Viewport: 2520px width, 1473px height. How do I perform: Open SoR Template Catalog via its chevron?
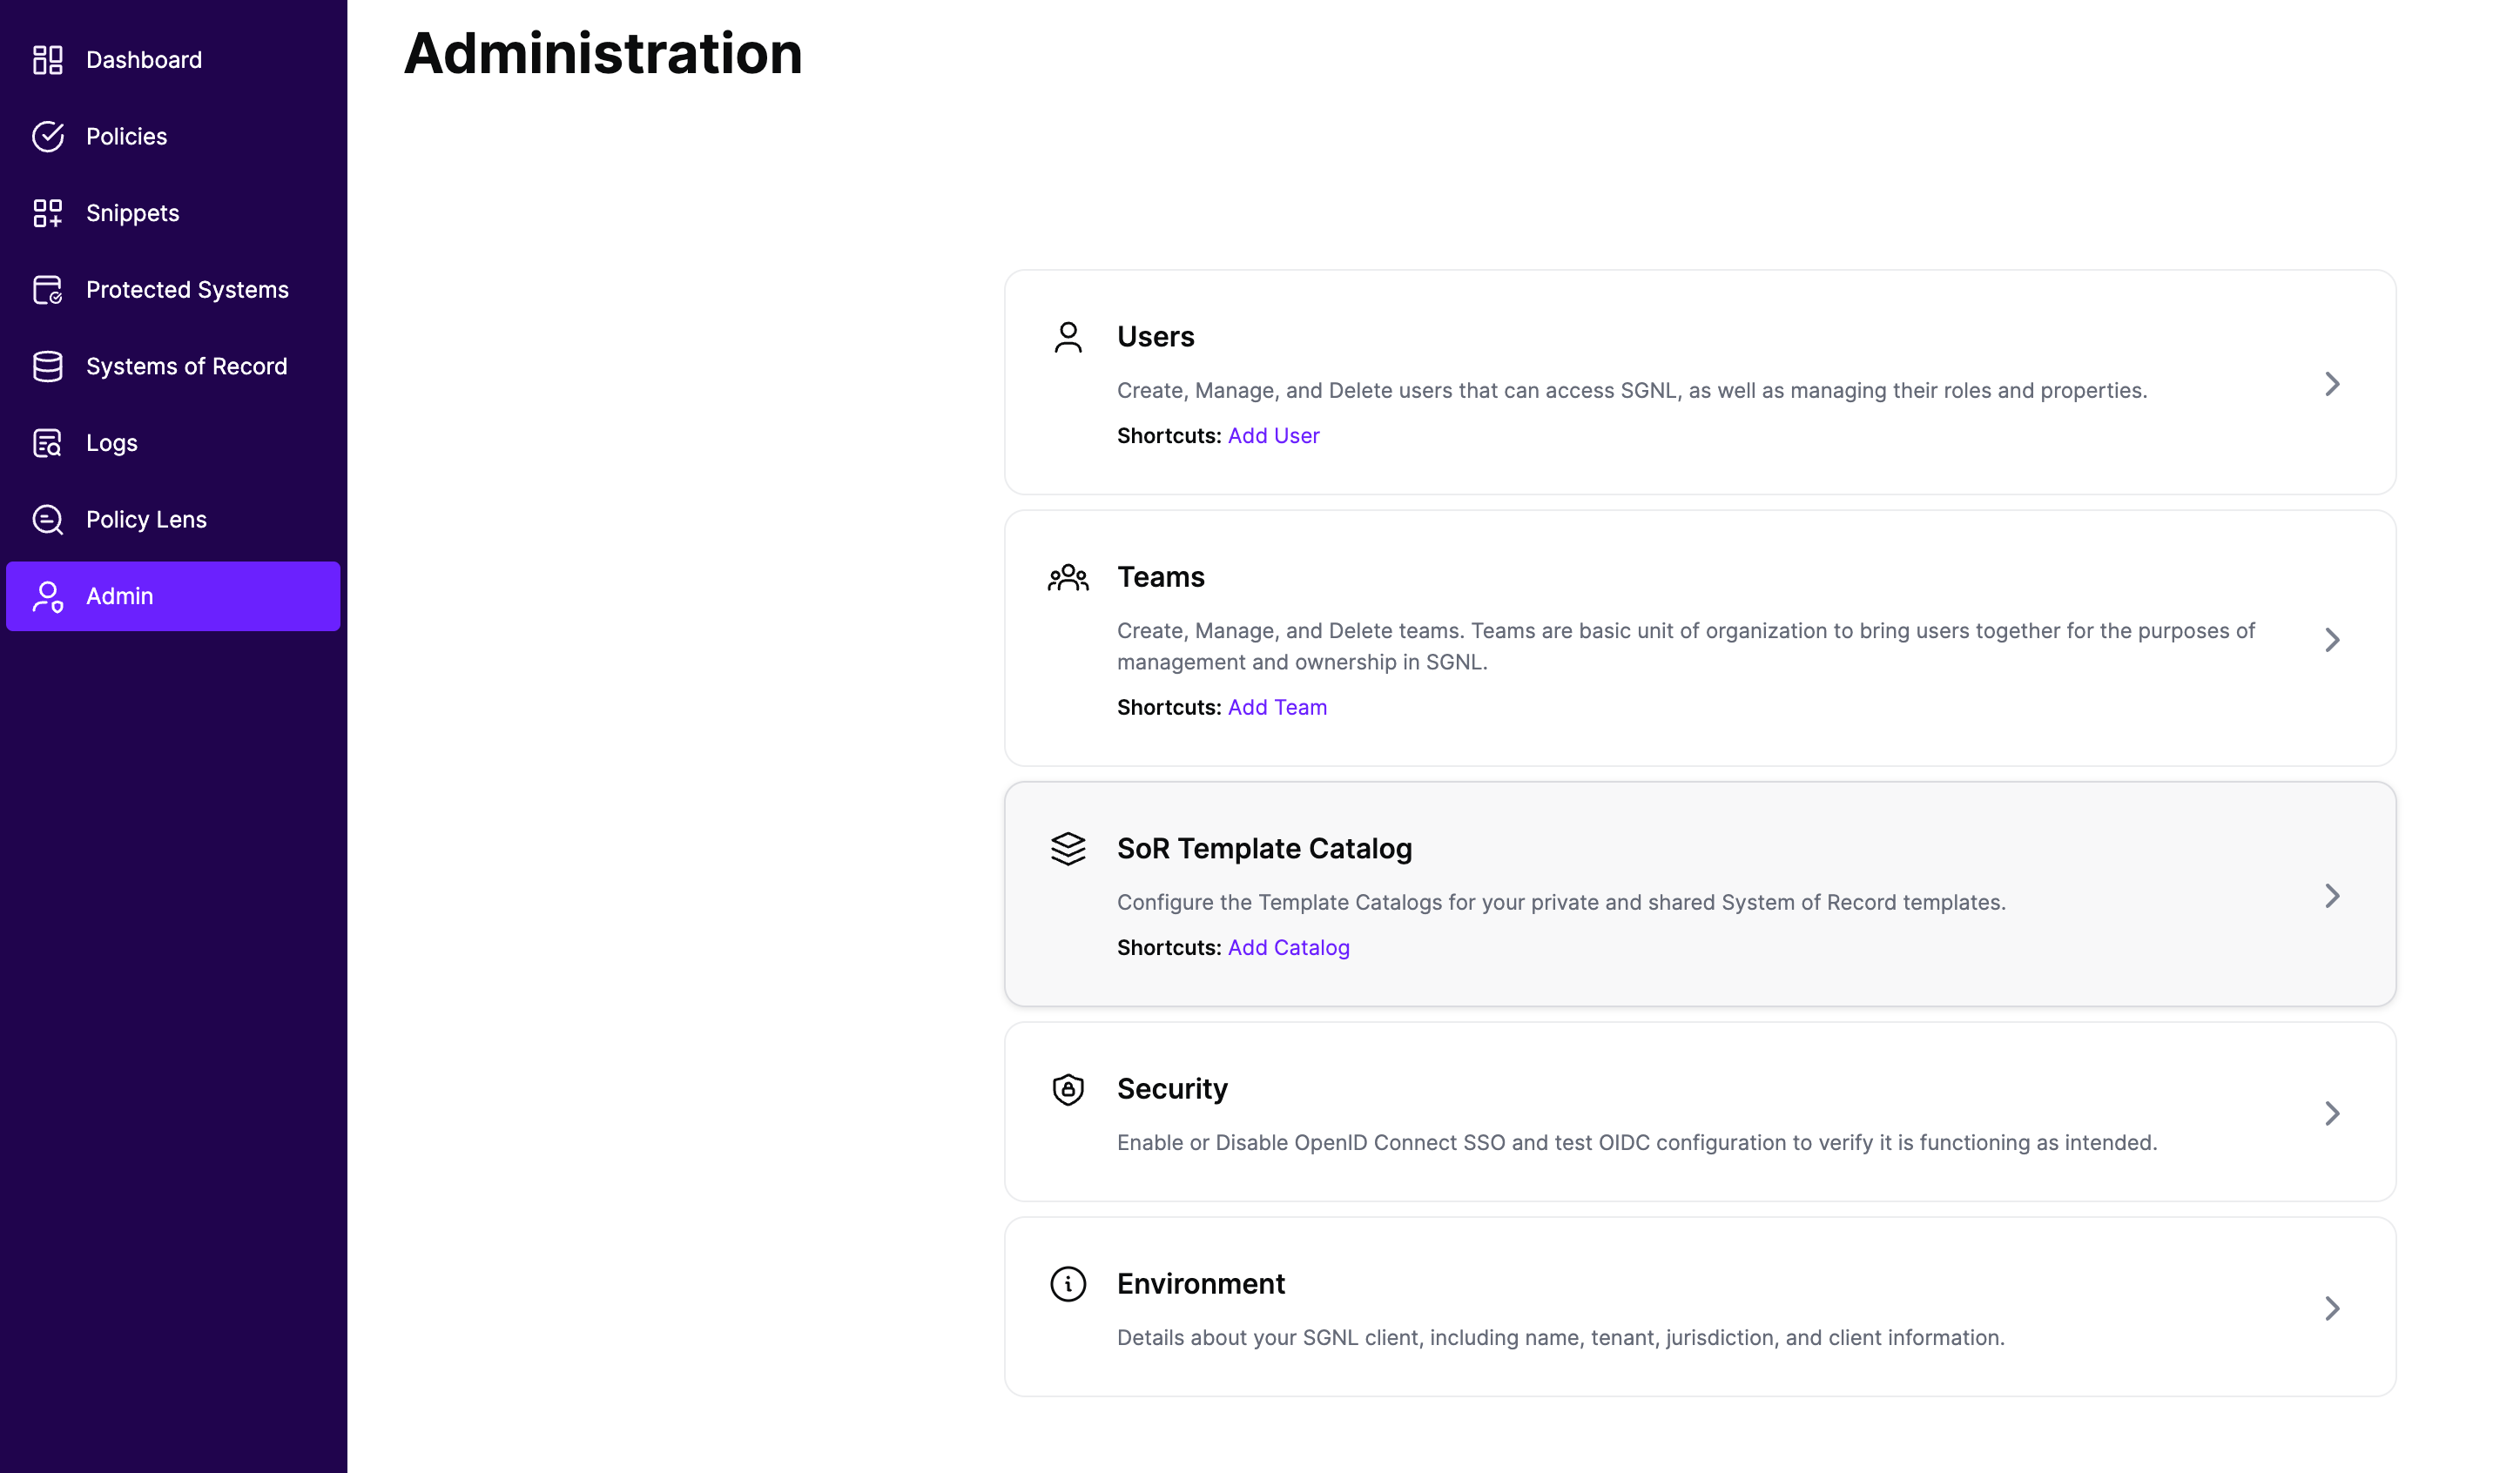(2332, 896)
